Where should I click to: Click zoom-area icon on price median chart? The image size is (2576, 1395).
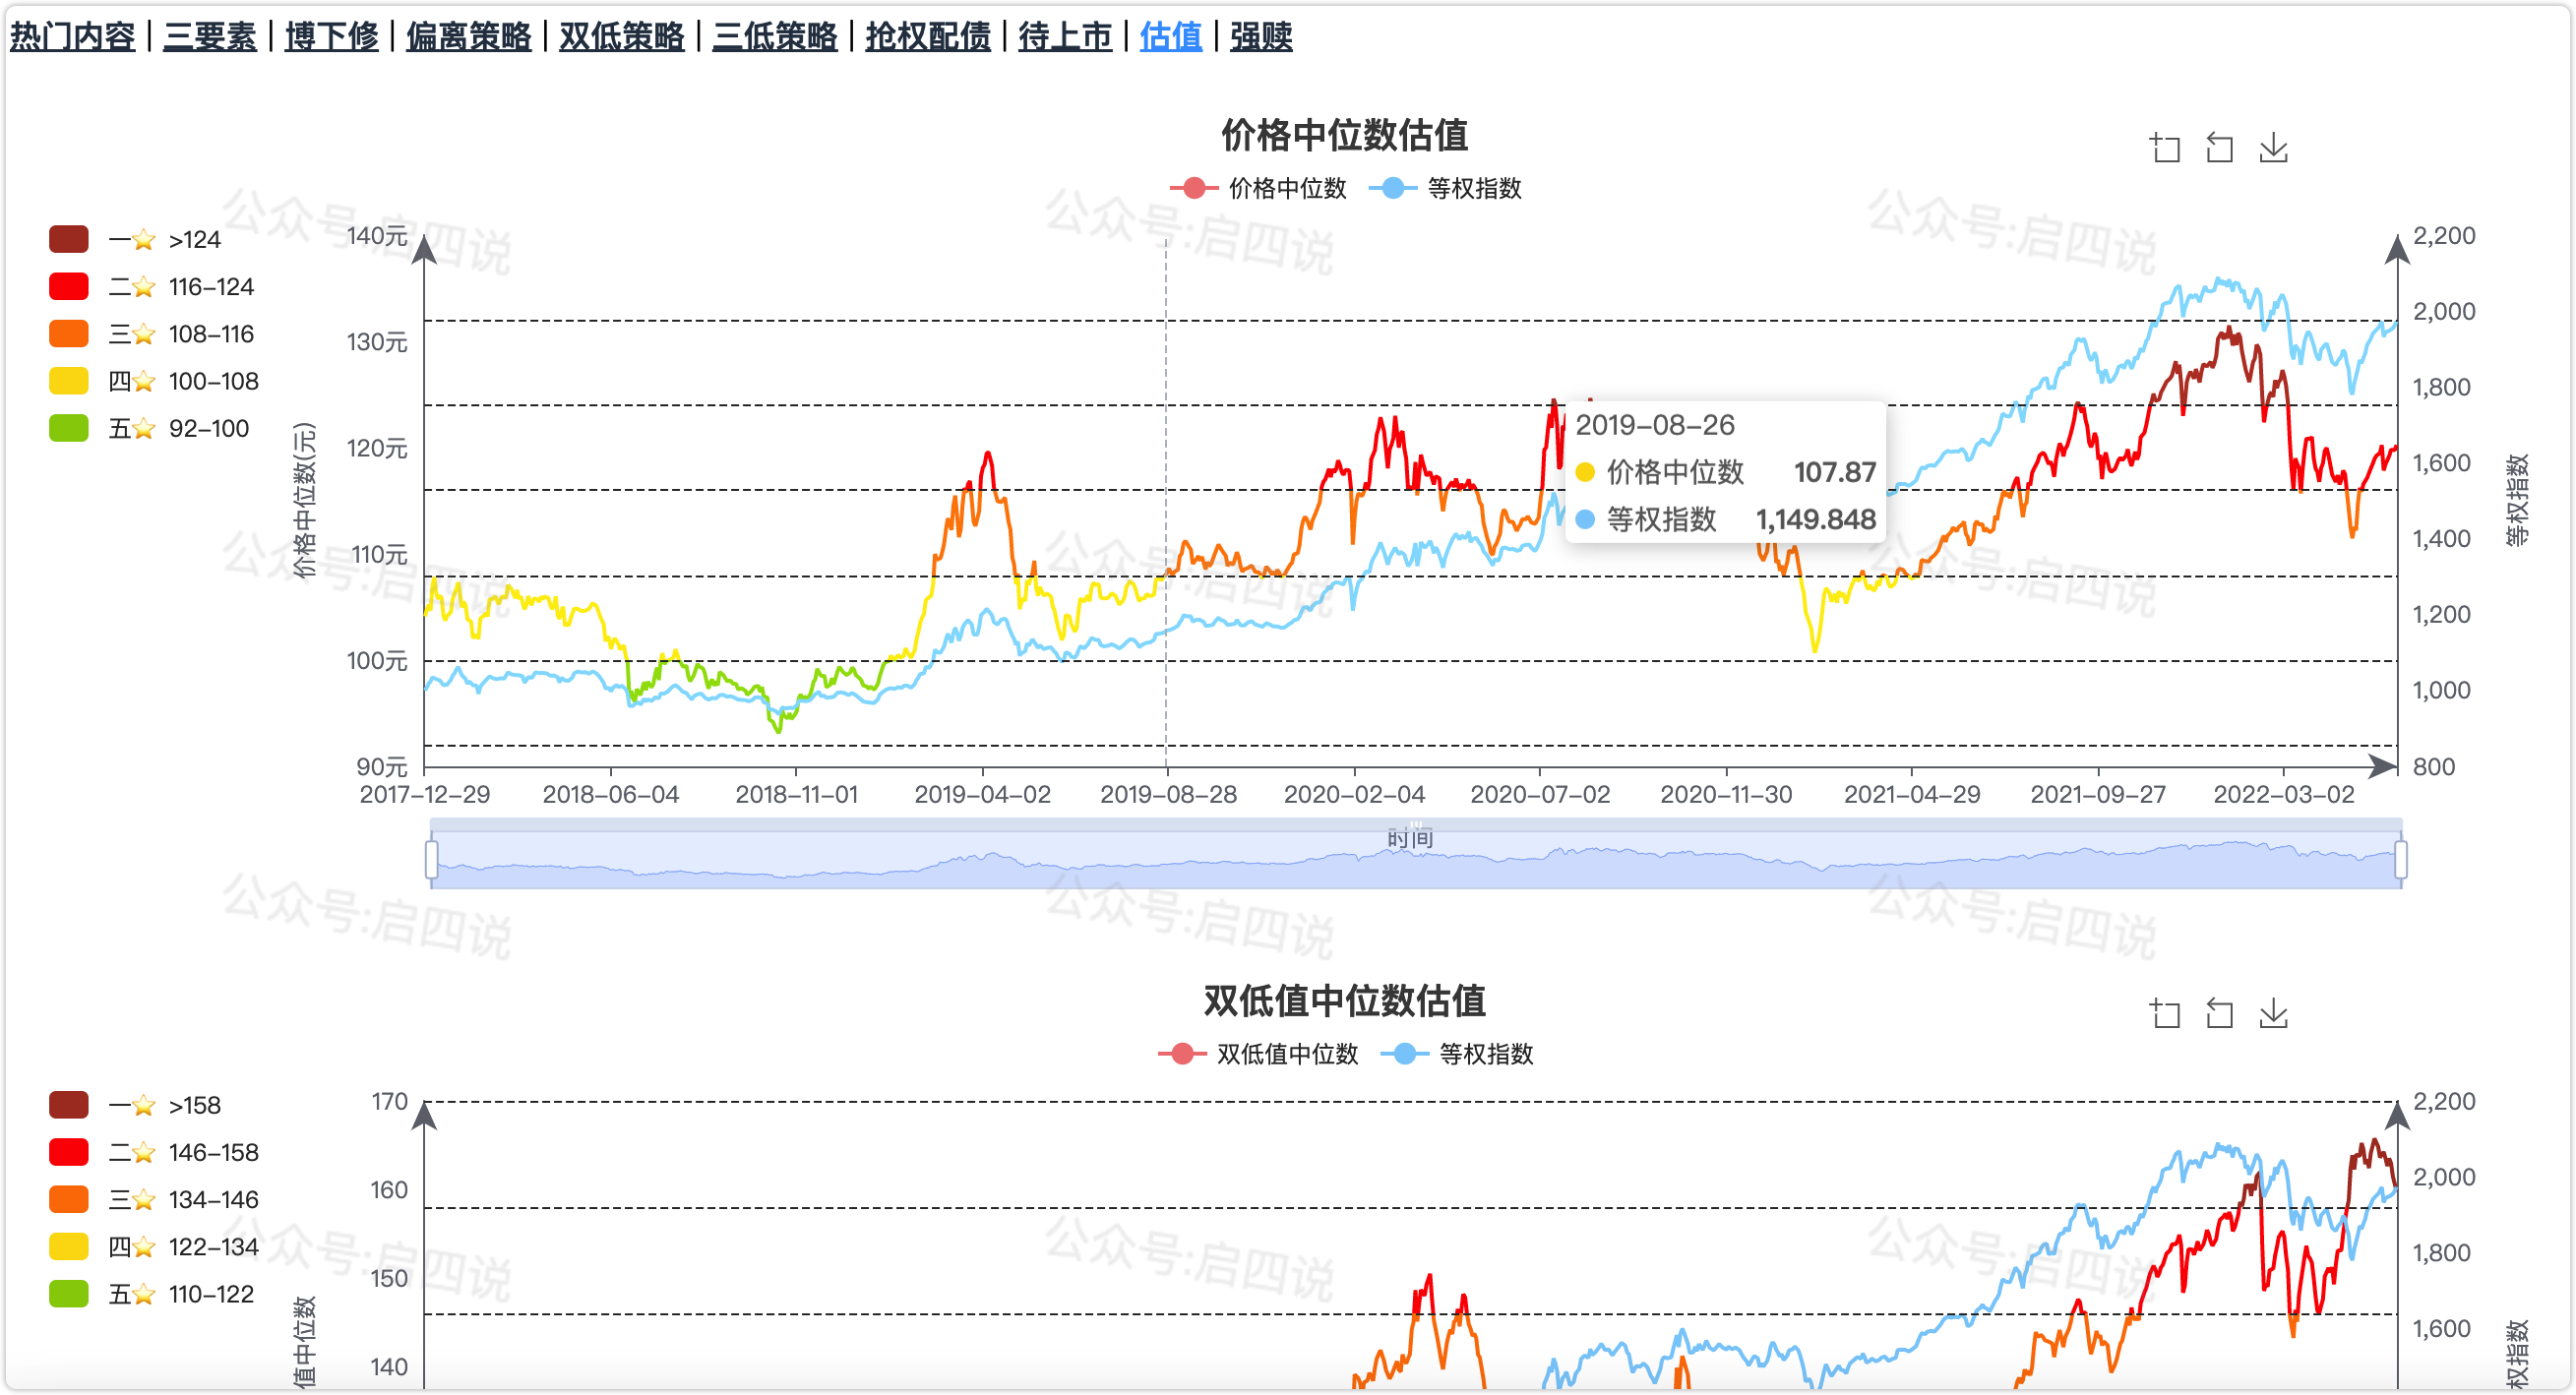2165,149
